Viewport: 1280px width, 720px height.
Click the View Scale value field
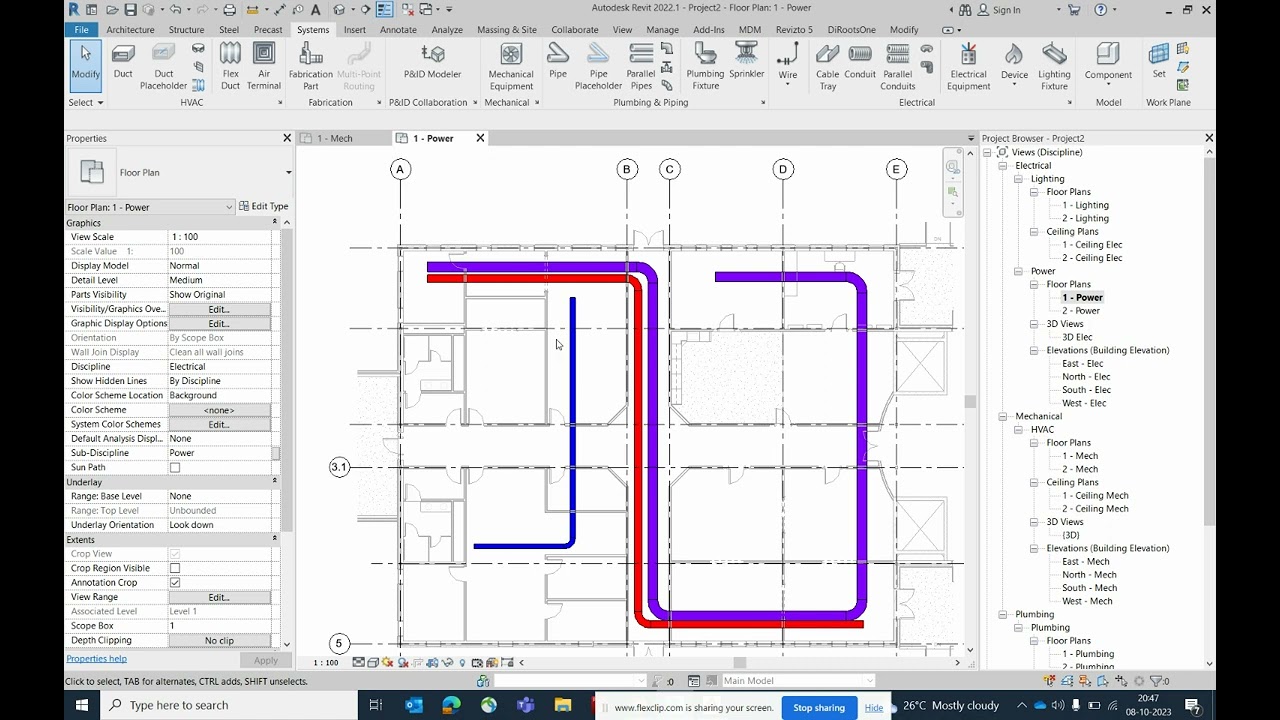click(220, 237)
